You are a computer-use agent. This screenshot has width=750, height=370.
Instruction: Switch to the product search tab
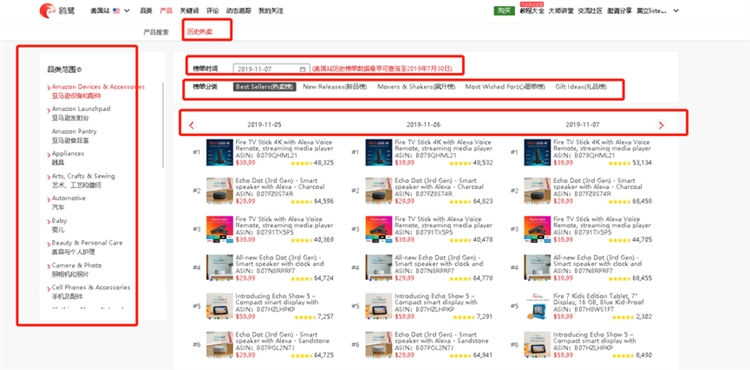pos(156,33)
